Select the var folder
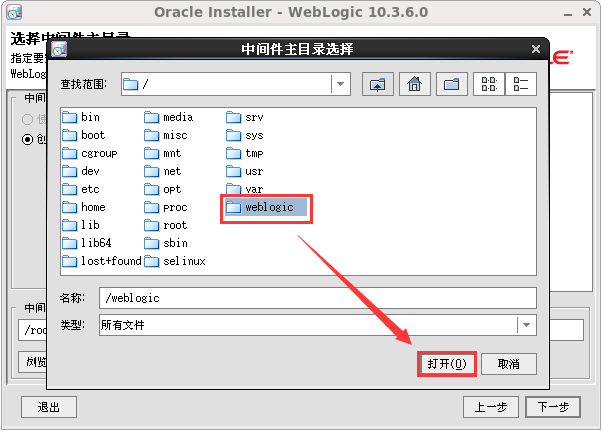The width and height of the screenshot is (604, 431). (245, 189)
